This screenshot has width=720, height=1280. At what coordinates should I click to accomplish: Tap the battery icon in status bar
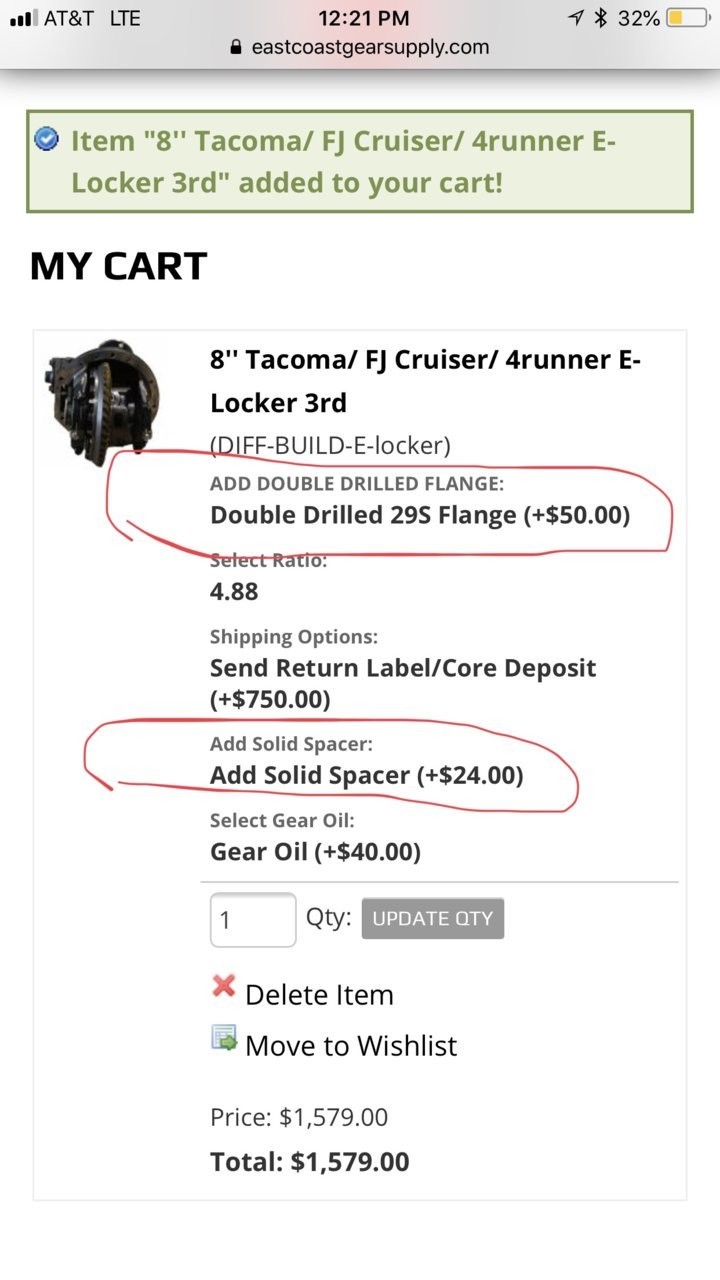687,18
